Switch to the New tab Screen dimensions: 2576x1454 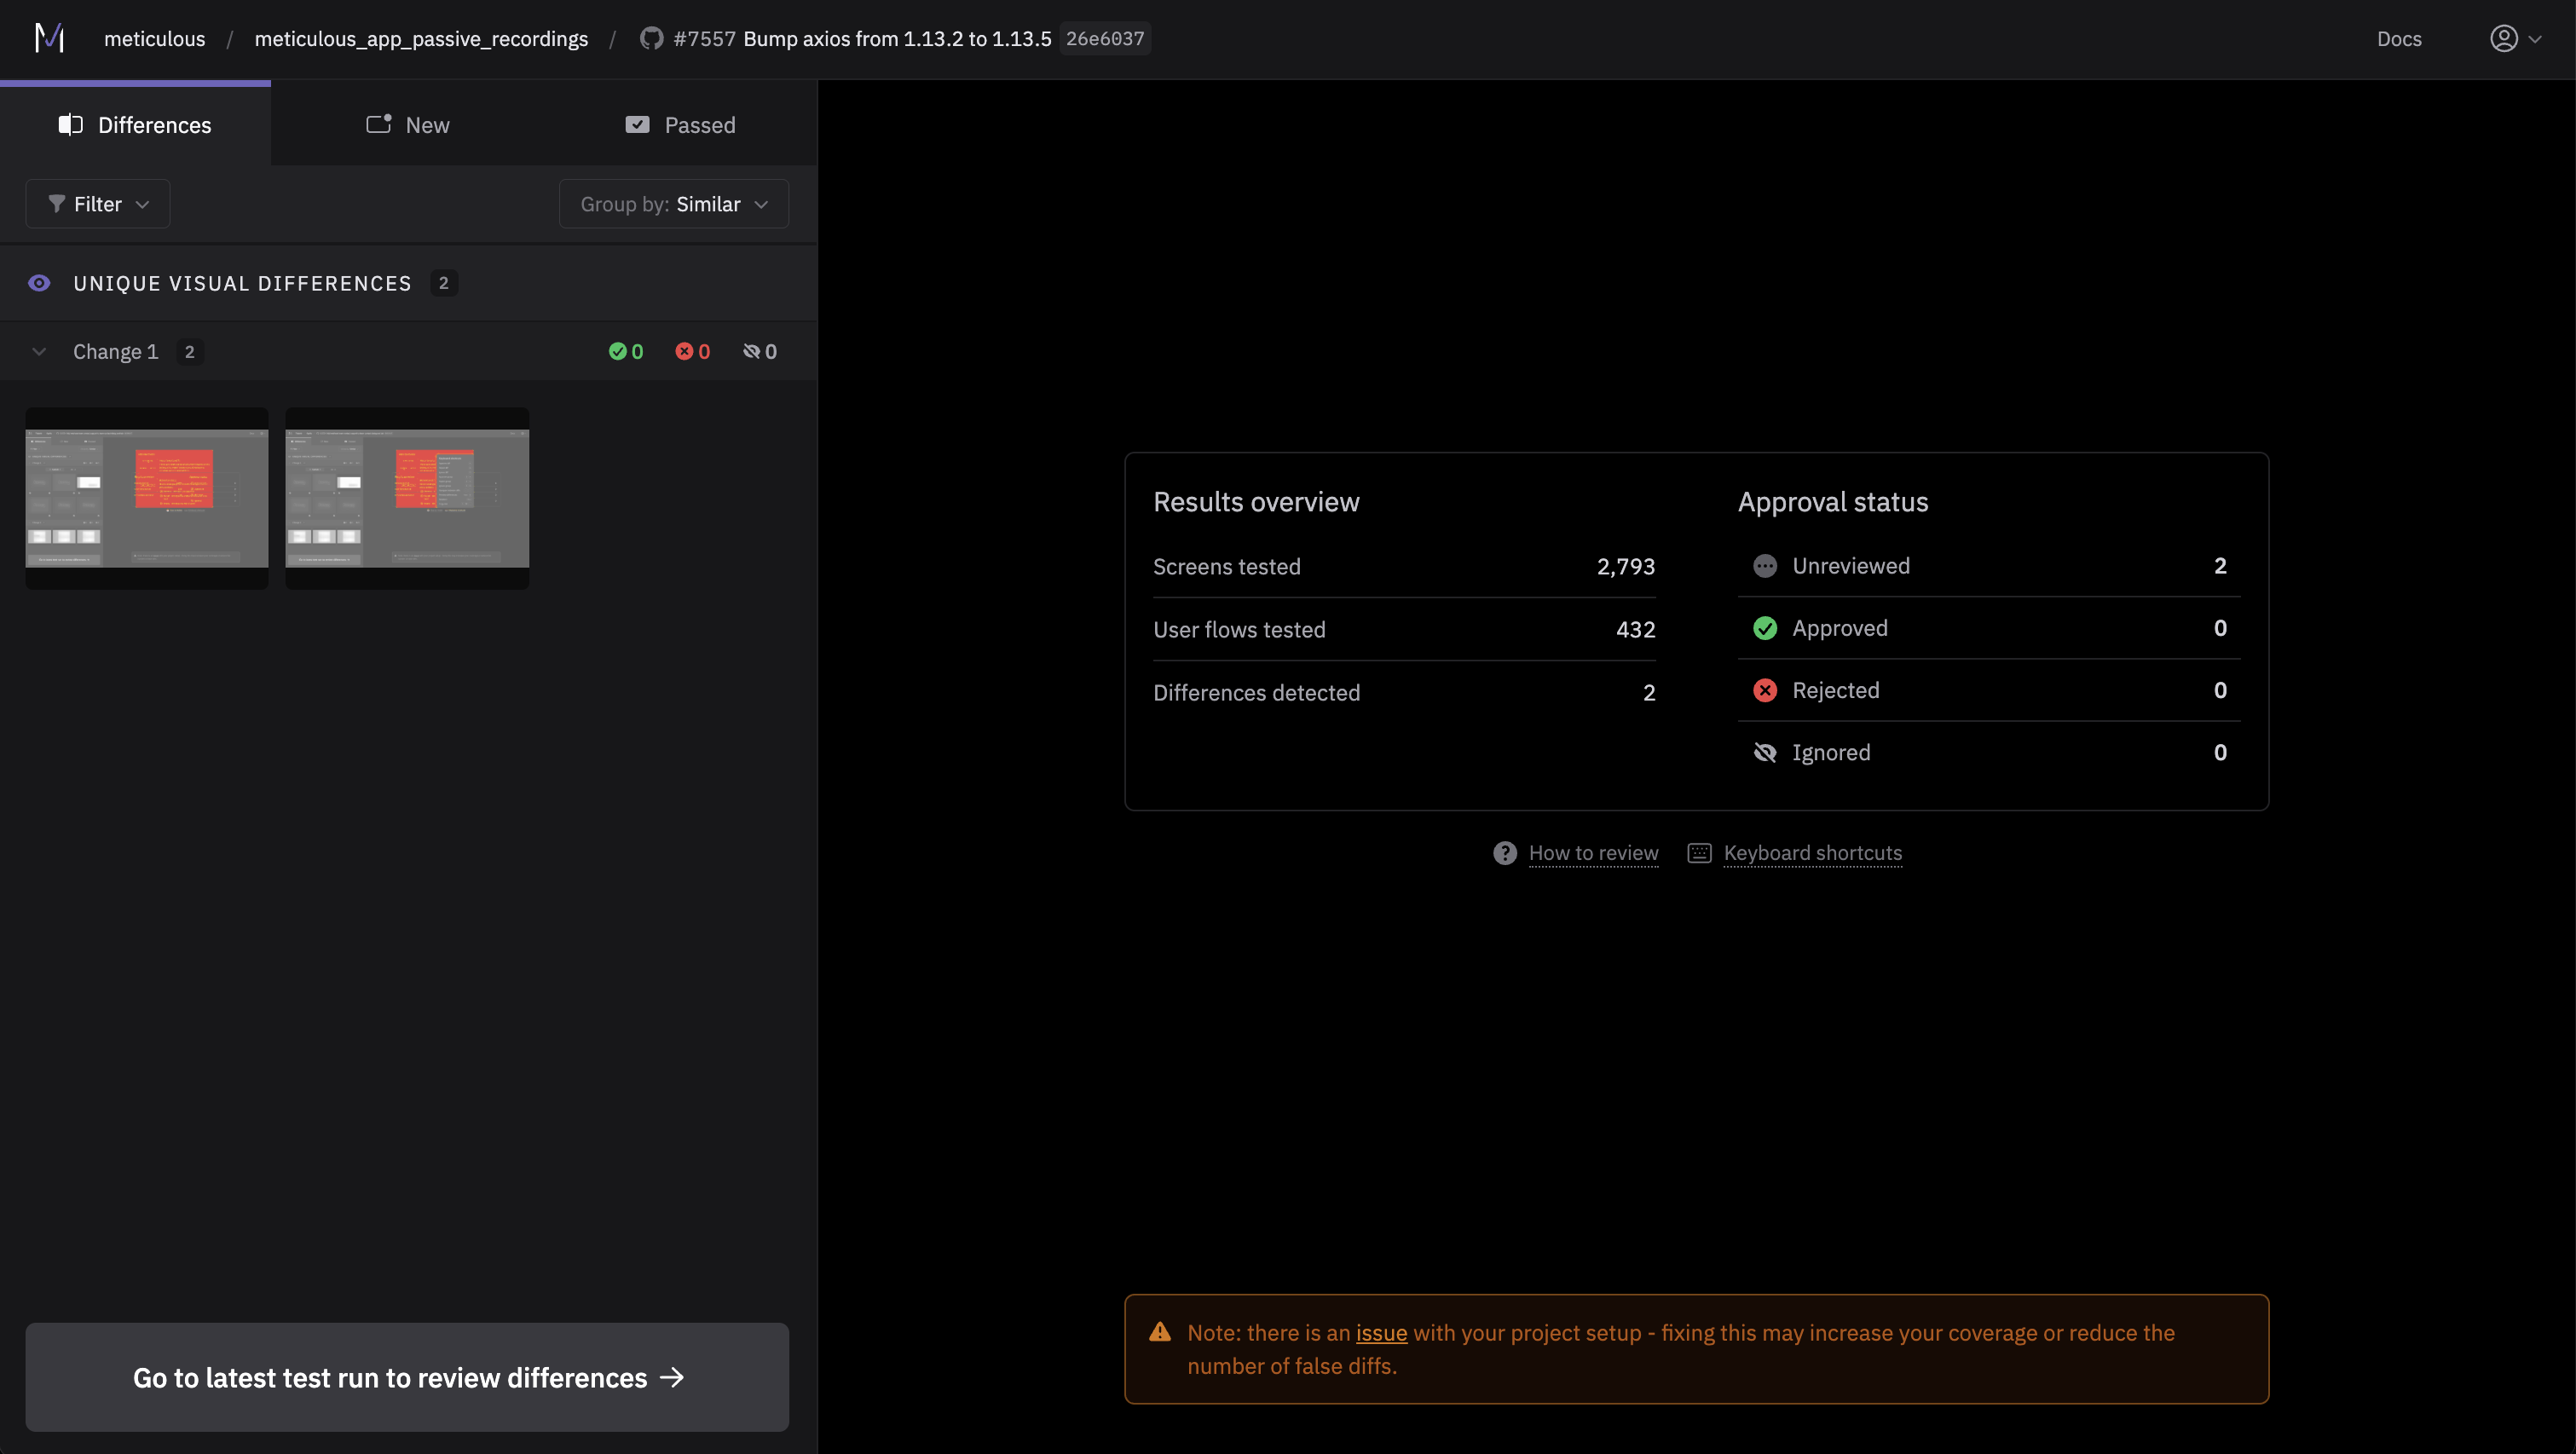tap(407, 125)
